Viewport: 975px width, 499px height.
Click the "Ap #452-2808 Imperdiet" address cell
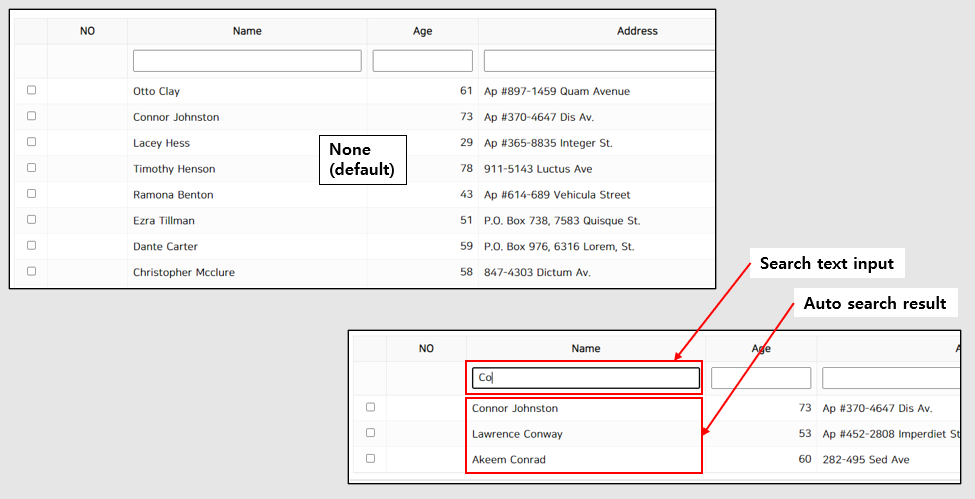[x=891, y=434]
